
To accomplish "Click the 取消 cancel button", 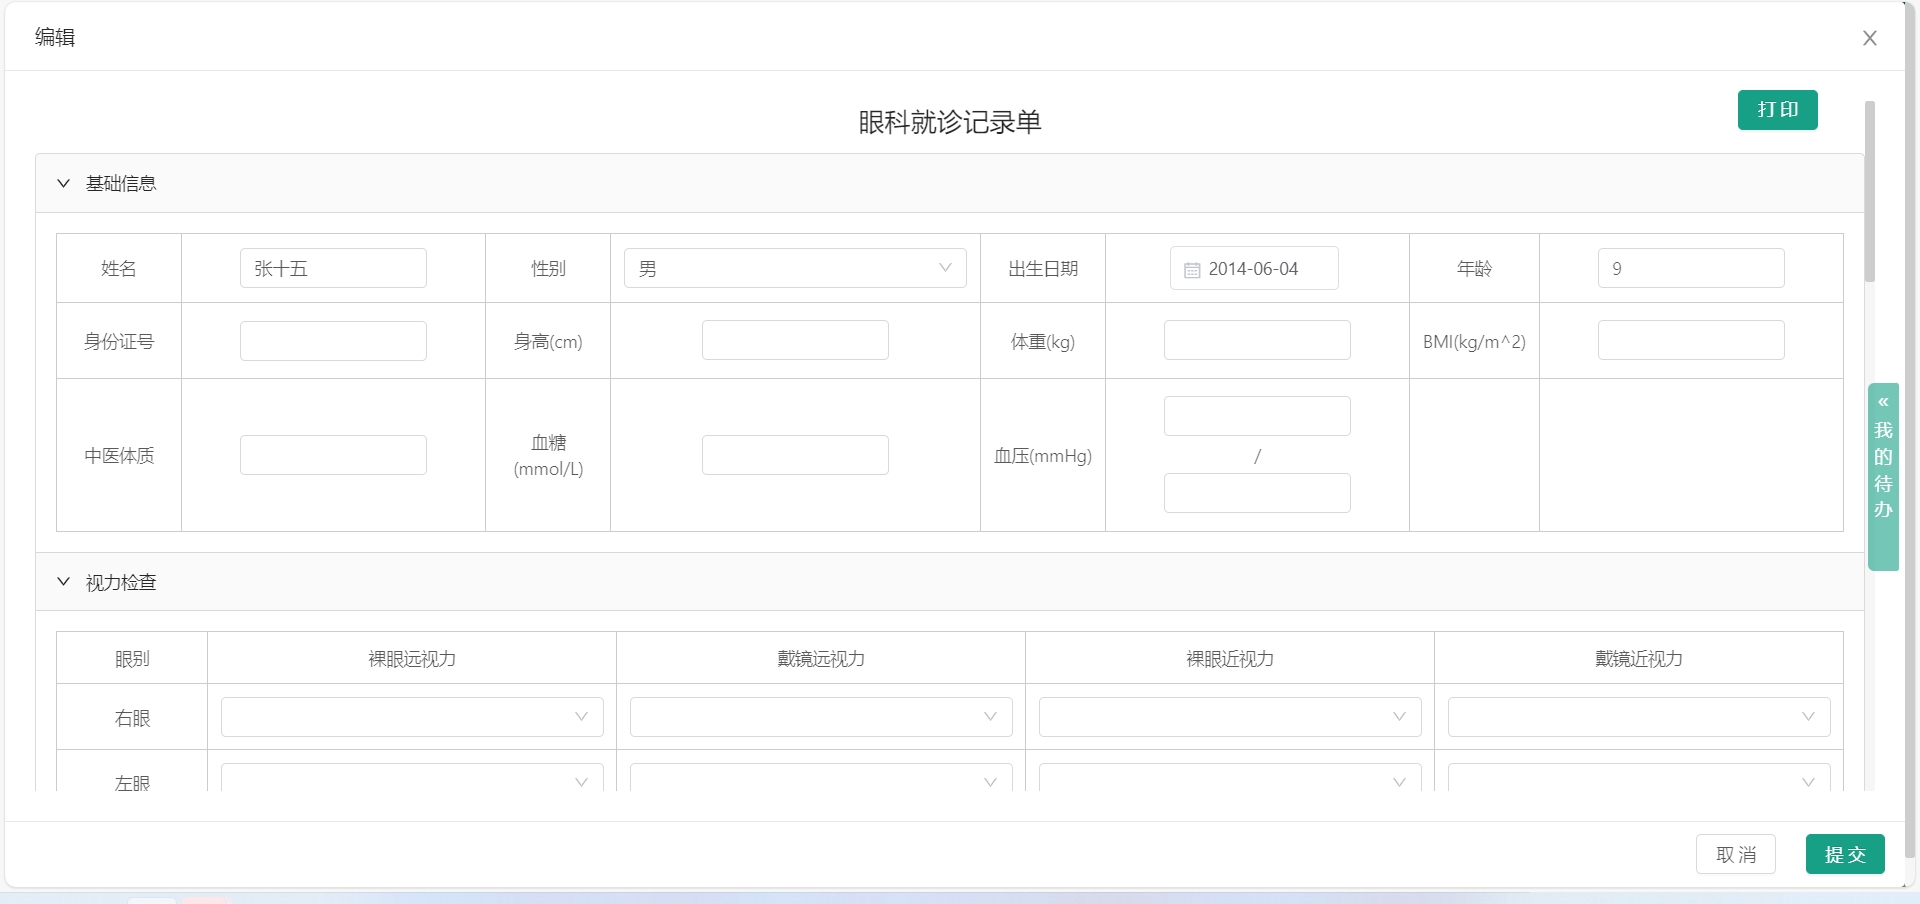I will [1736, 854].
